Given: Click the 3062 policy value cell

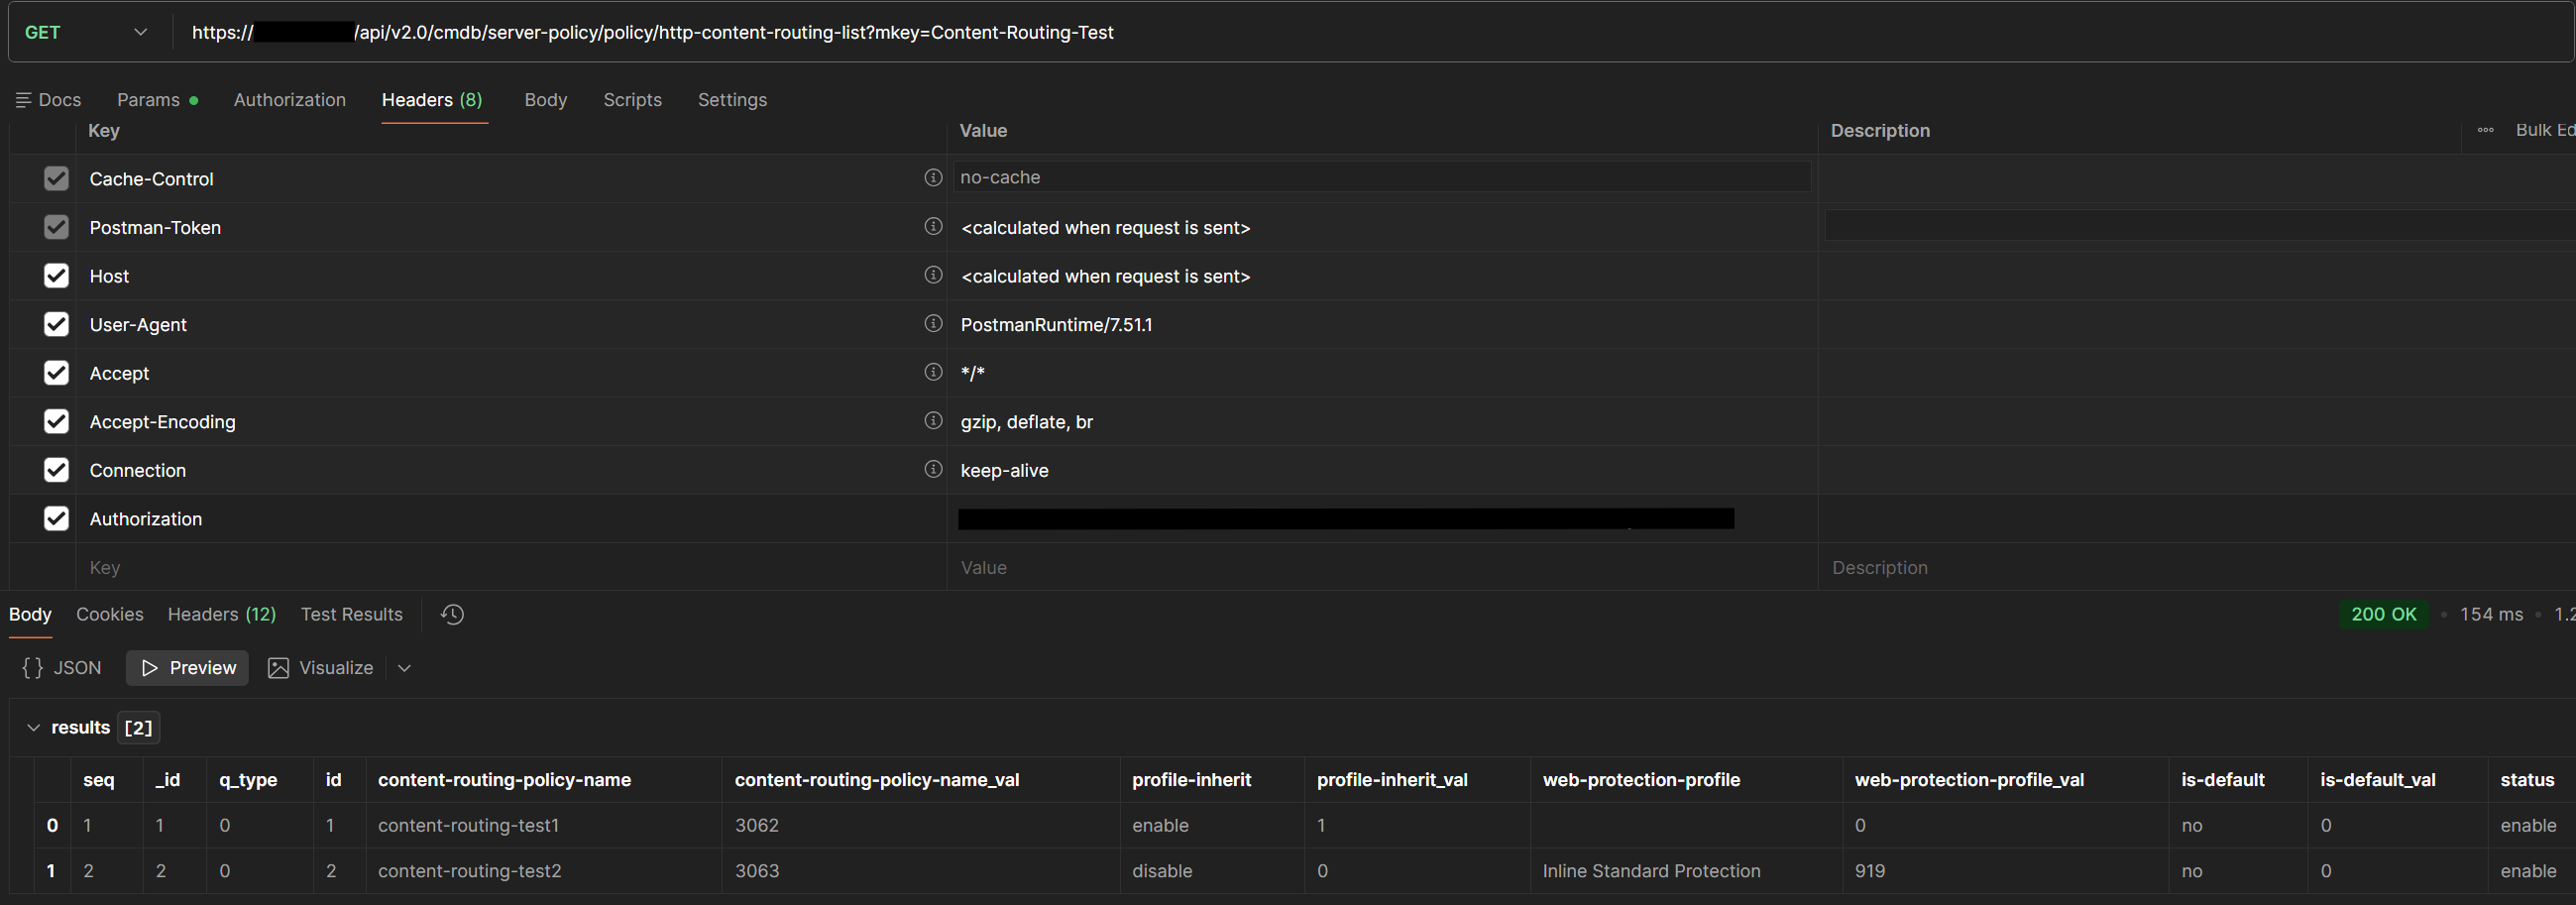Looking at the screenshot, I should (756, 825).
